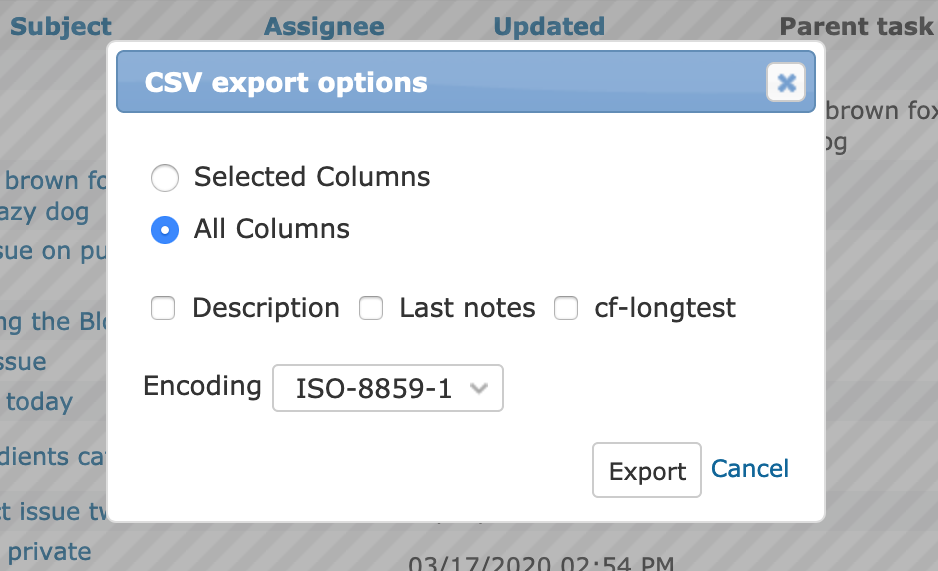The image size is (938, 571).
Task: Open the 'brown fox' parent task link
Action: (881, 112)
